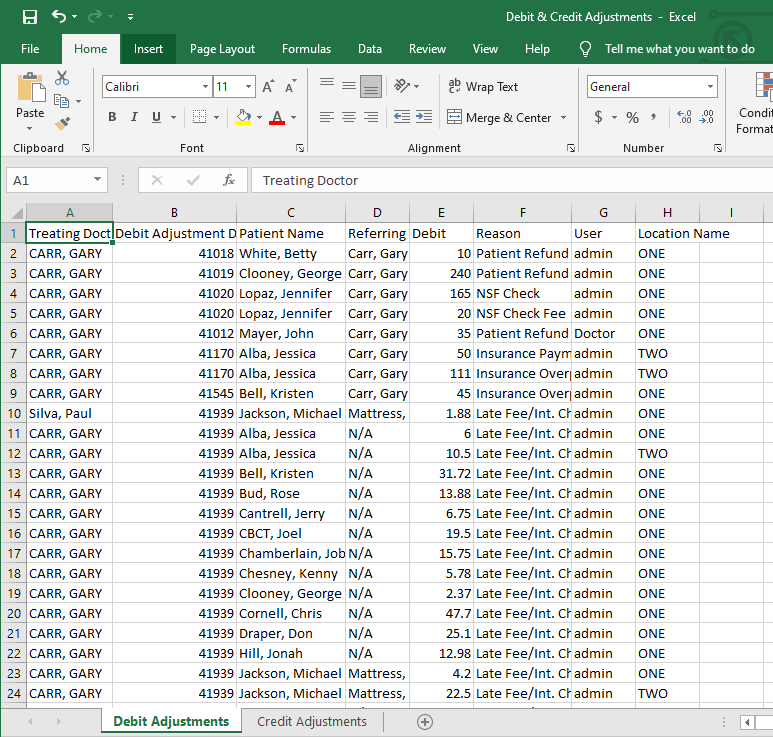Click the Save icon in title bar

click(29, 17)
